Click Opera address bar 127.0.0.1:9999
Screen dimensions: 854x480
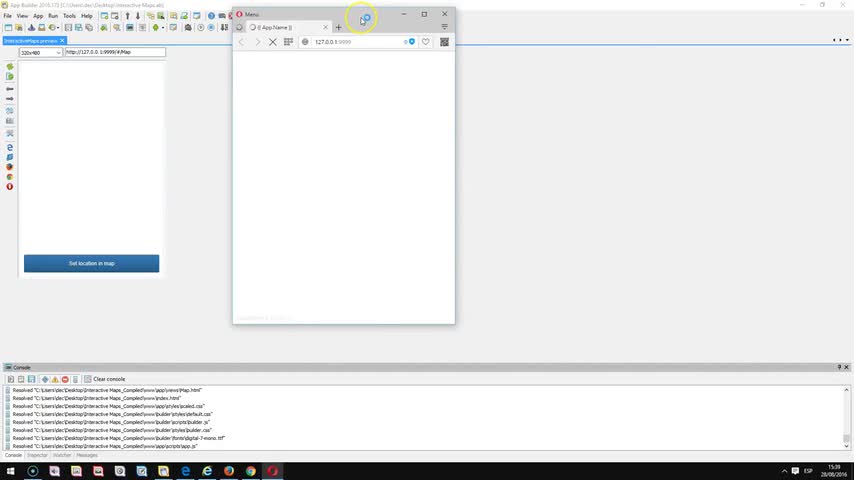[x=358, y=42]
